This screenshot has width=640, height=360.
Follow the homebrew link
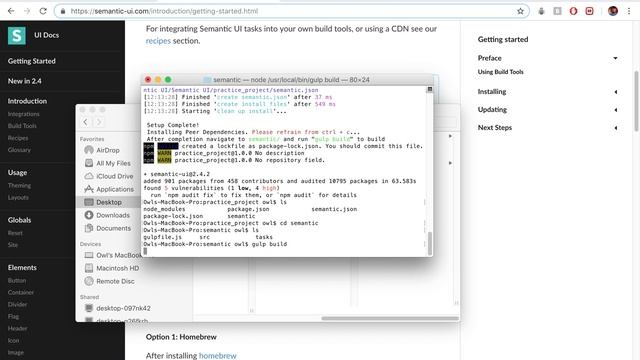pos(217,356)
